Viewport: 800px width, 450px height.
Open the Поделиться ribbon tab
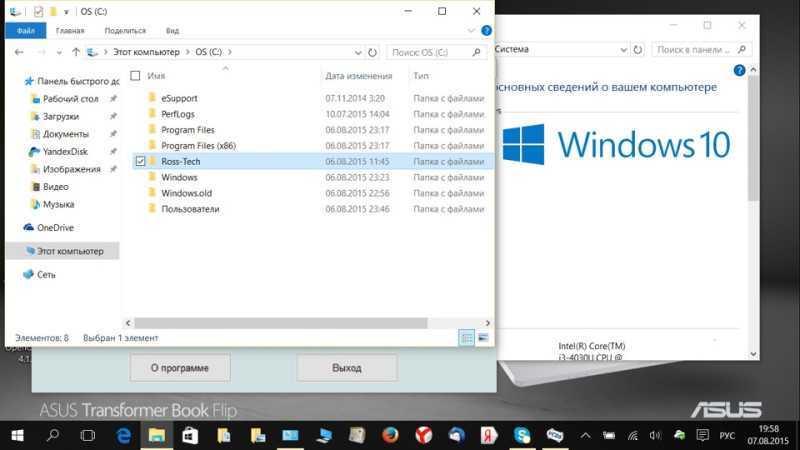(125, 31)
